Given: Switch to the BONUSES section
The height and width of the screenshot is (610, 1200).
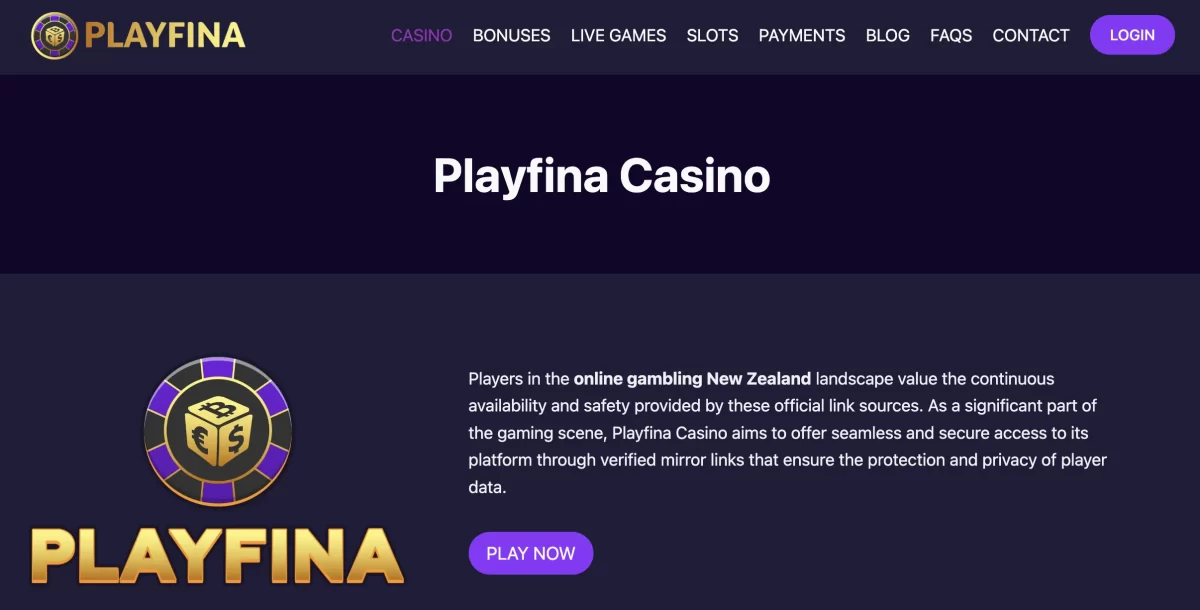Looking at the screenshot, I should pos(511,35).
